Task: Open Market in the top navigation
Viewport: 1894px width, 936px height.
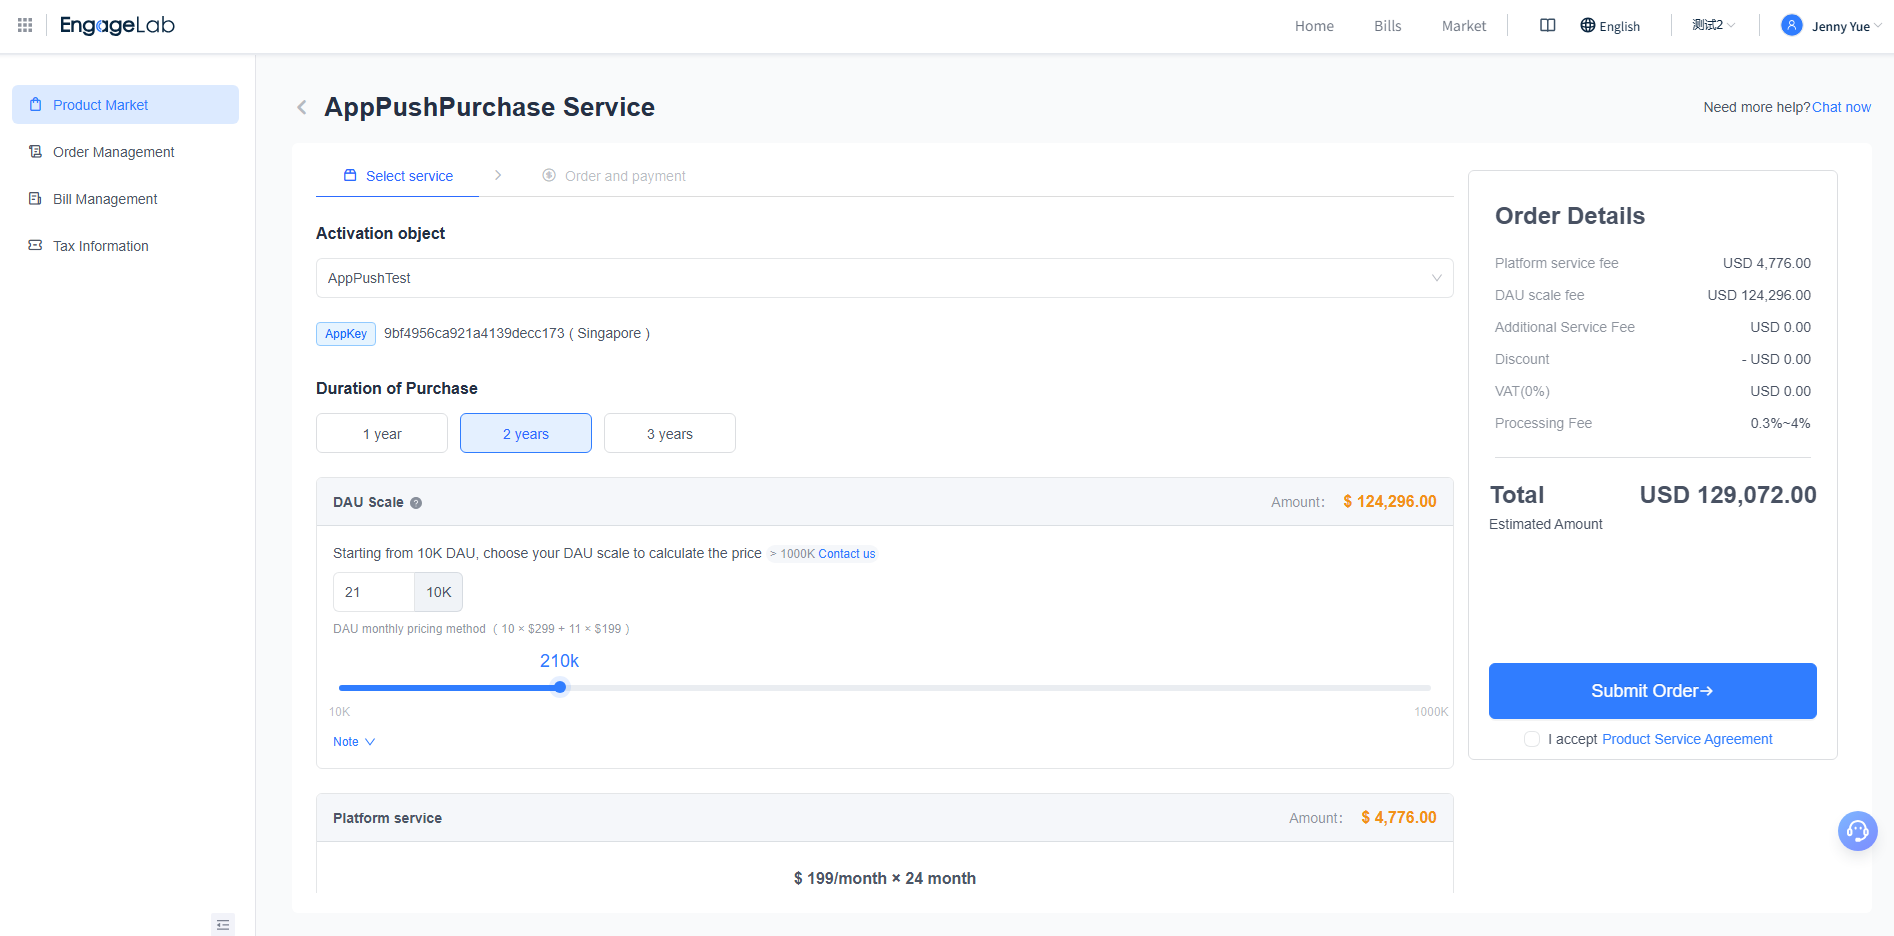Action: tap(1464, 26)
